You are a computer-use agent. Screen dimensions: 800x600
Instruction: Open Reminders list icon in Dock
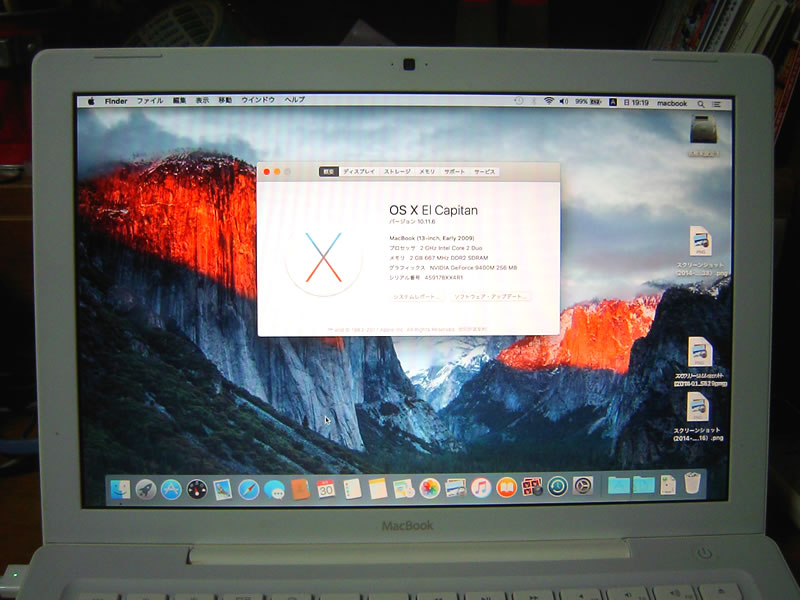[352, 489]
